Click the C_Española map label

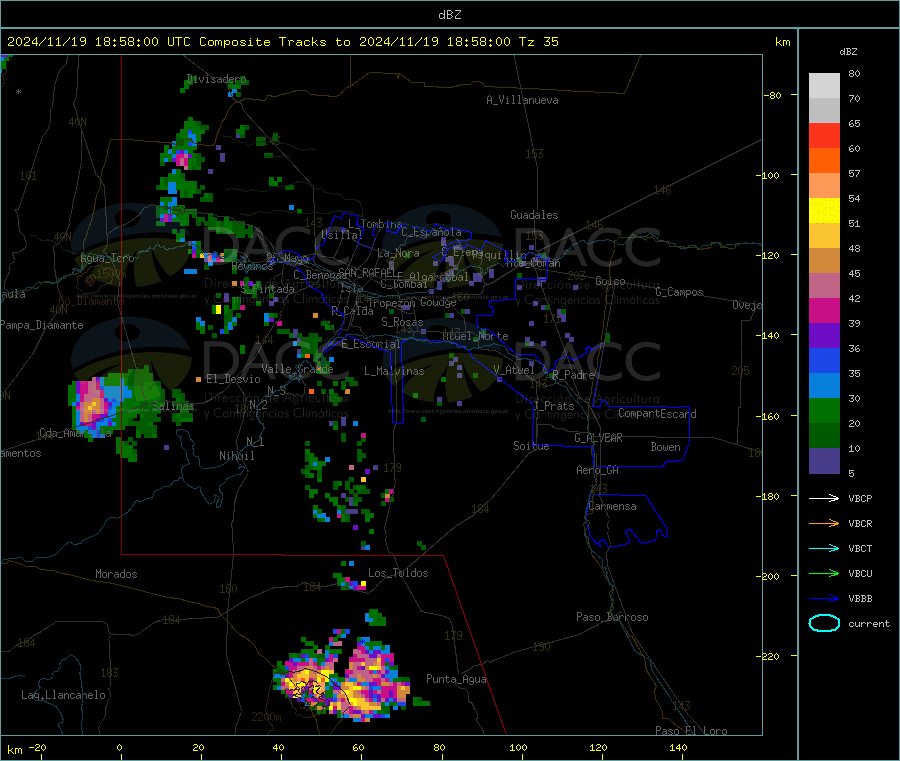(431, 232)
